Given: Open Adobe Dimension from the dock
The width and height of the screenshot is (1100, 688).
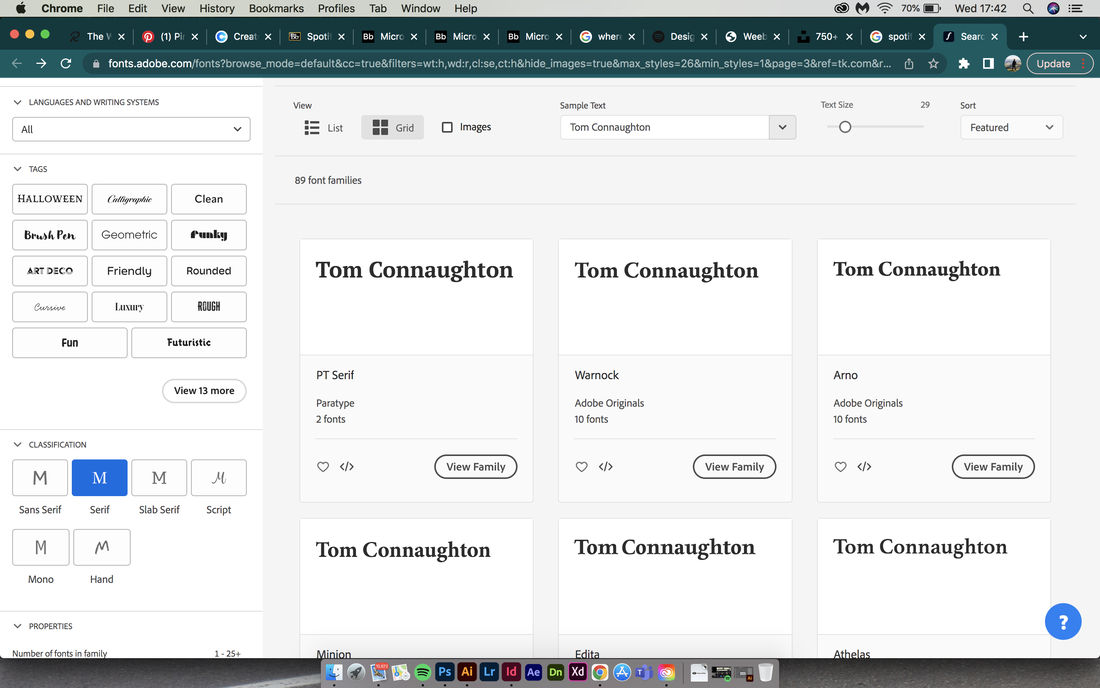Looking at the screenshot, I should point(556,672).
